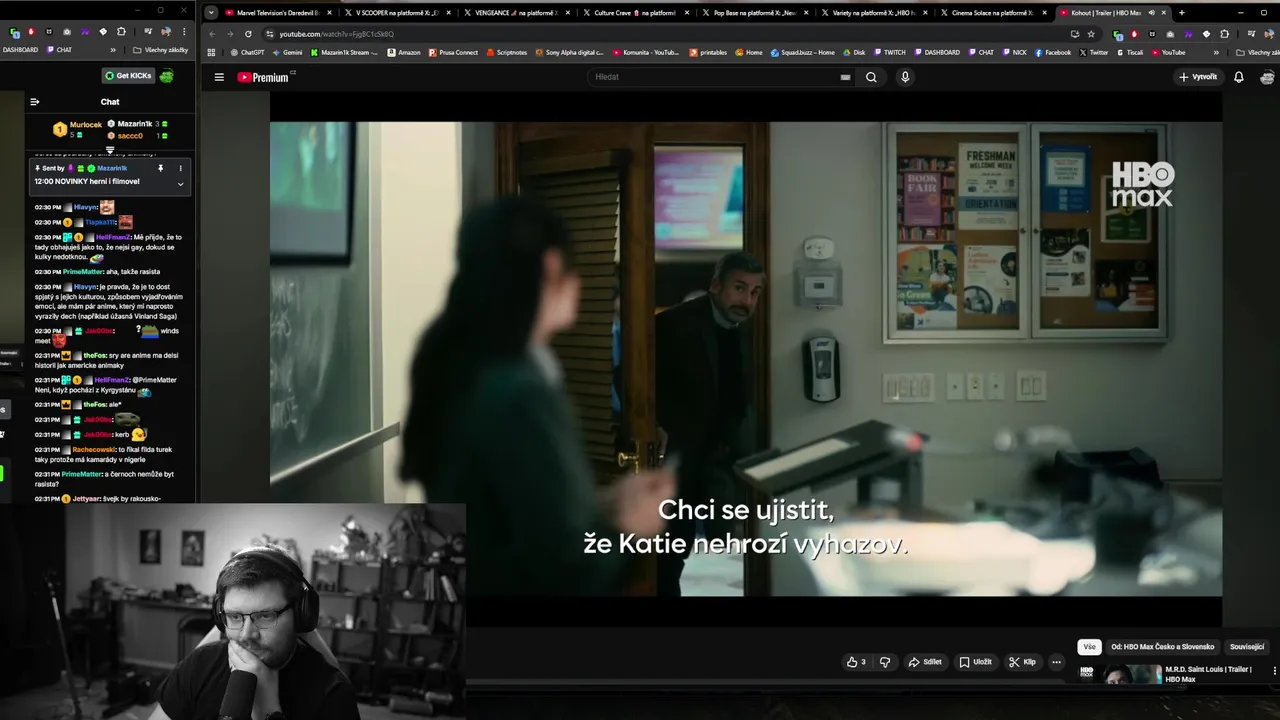
Task: Switch to the V SCOOPER na platformě X tab
Action: pyautogui.click(x=395, y=13)
